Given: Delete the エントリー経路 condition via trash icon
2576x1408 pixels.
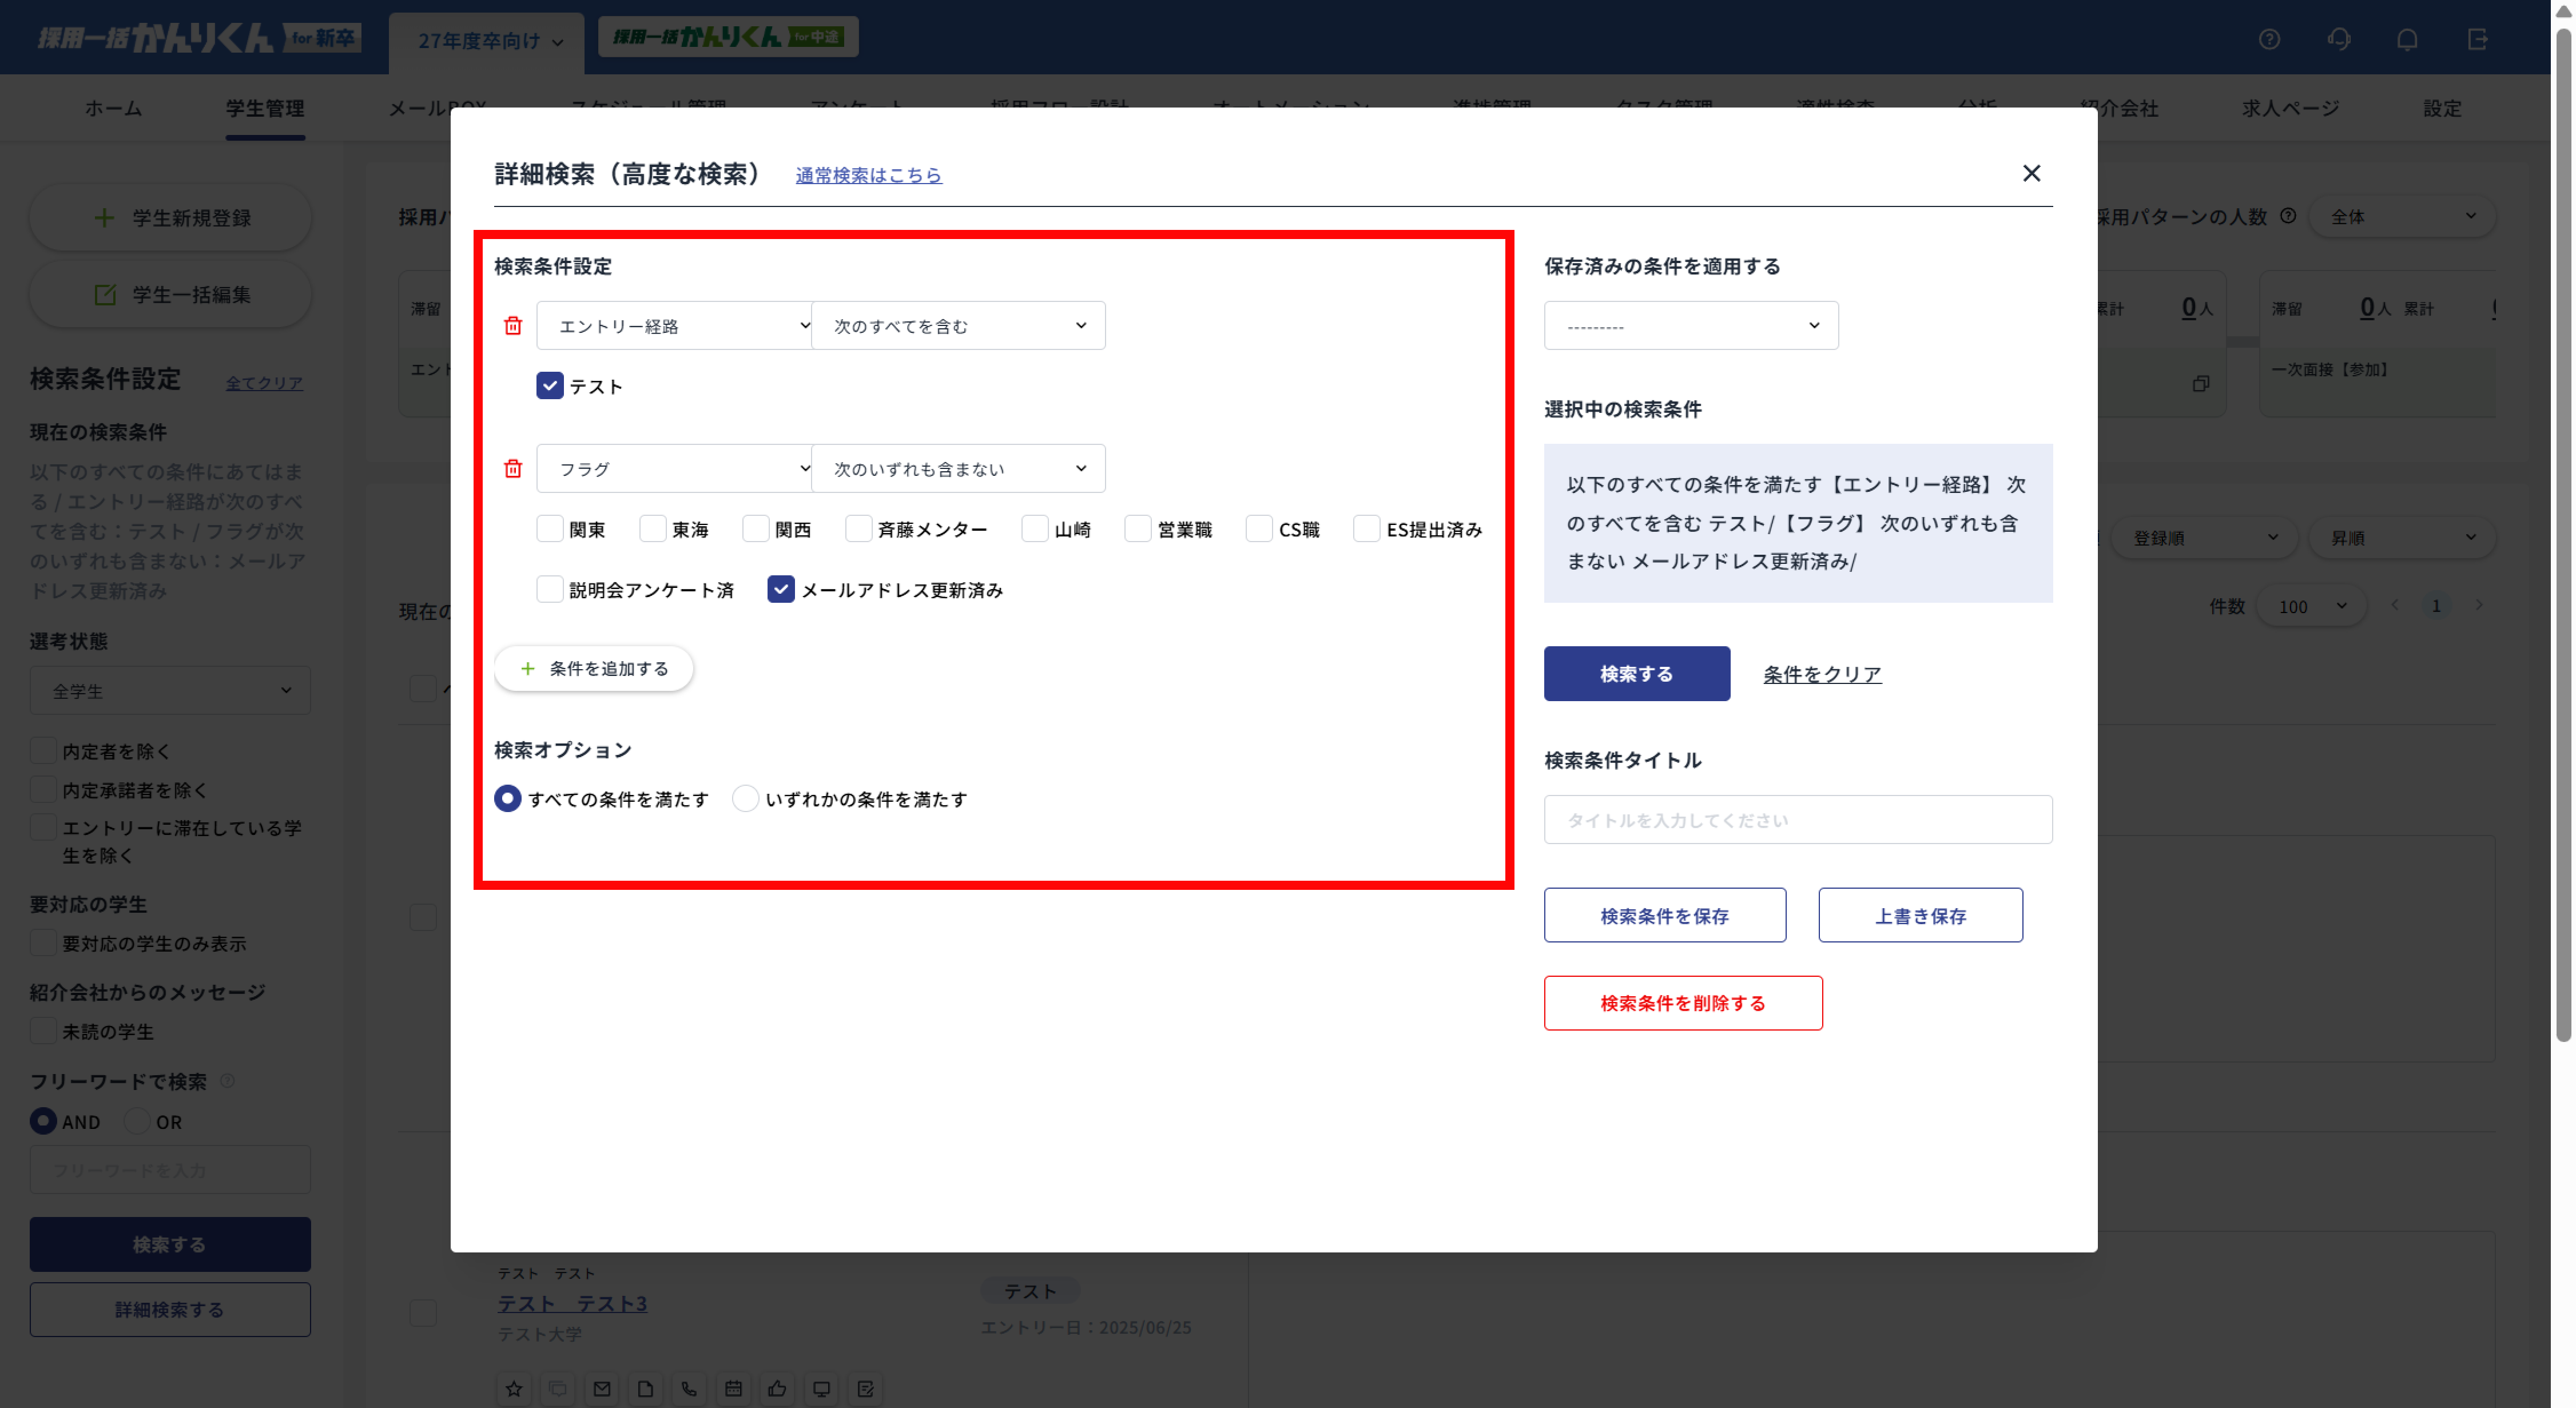Looking at the screenshot, I should point(513,325).
